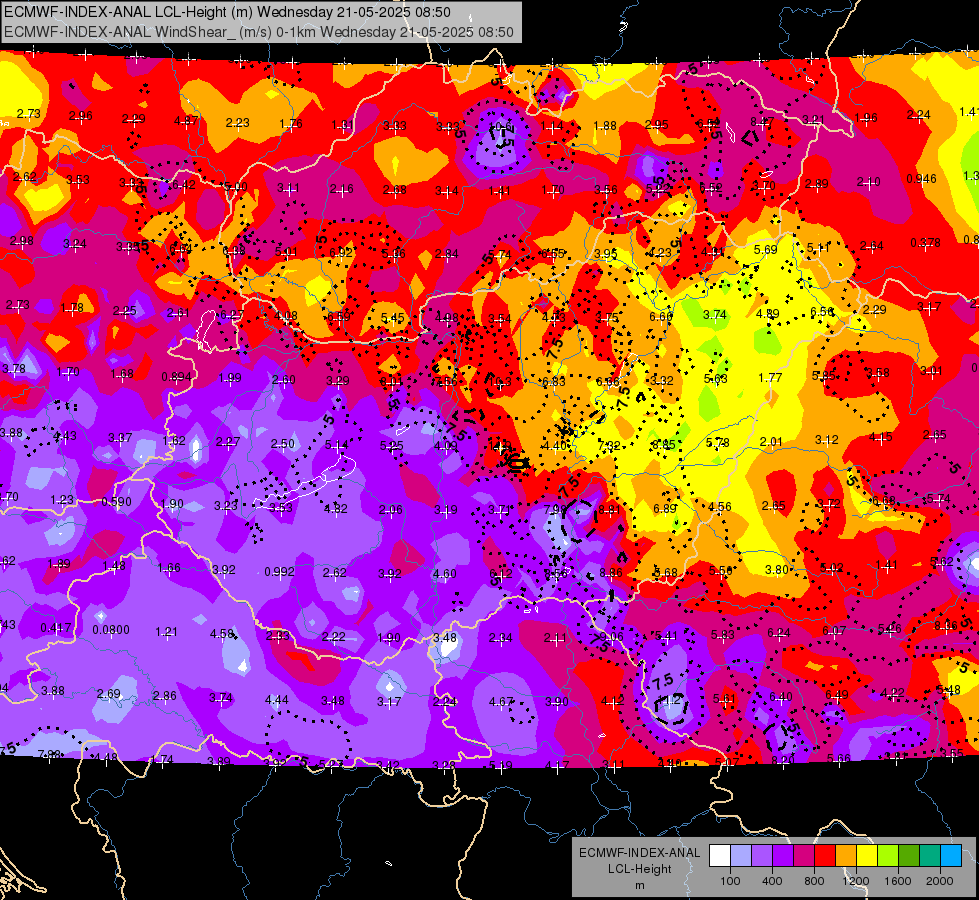This screenshot has width=979, height=900.
Task: Click the wind shear value 8.20
Action: pos(782,760)
